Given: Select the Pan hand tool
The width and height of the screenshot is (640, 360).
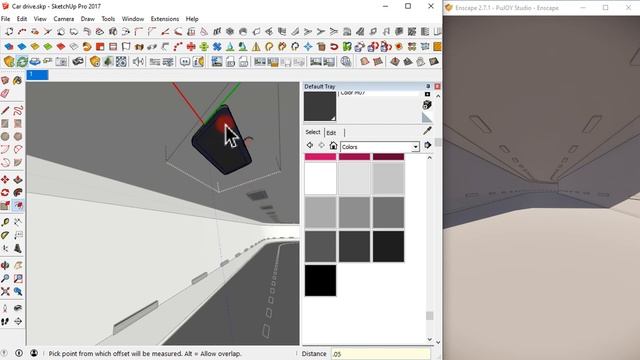Looking at the screenshot, I should point(18,266).
